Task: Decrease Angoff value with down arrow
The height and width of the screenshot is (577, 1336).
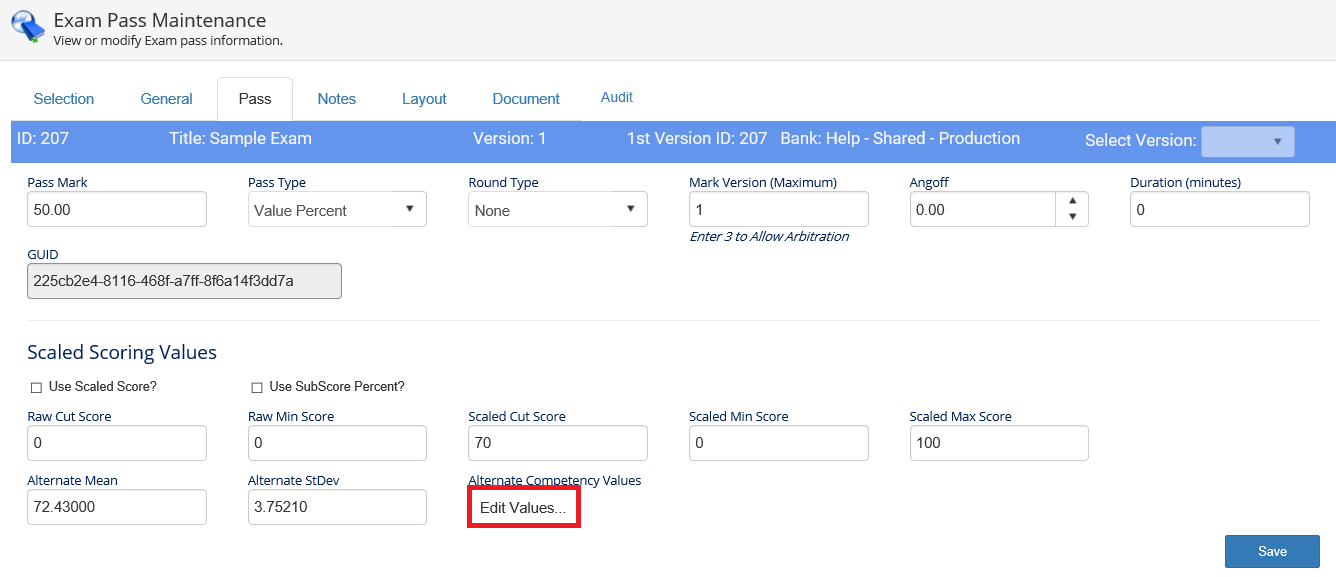Action: [x=1072, y=217]
